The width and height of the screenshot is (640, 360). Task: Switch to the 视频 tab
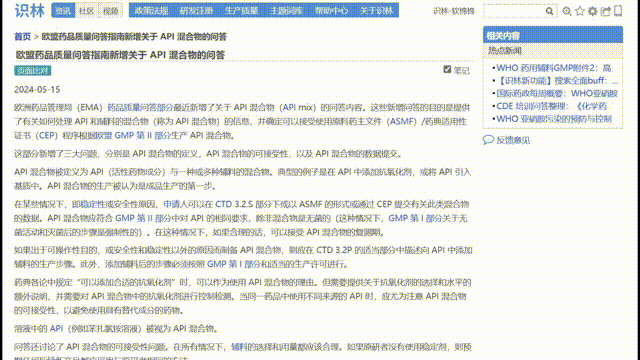(111, 11)
